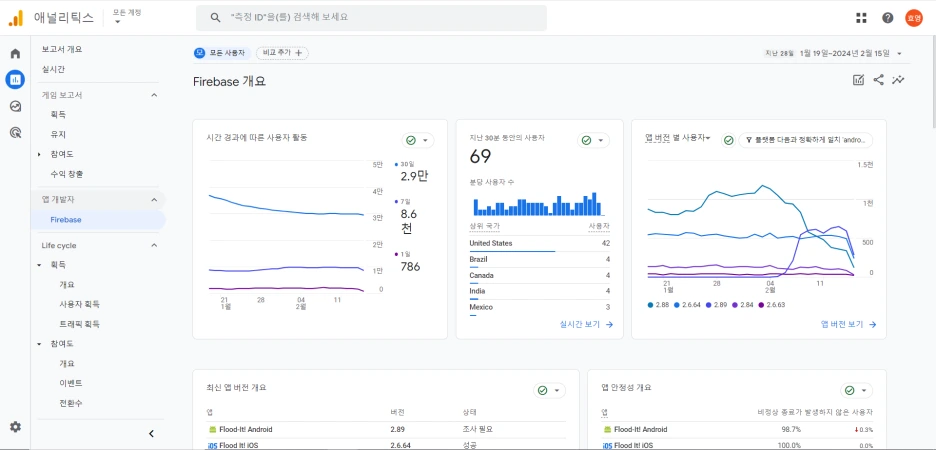Open 사용자 획득 report
Screen dimensions: 936x450
point(79,304)
